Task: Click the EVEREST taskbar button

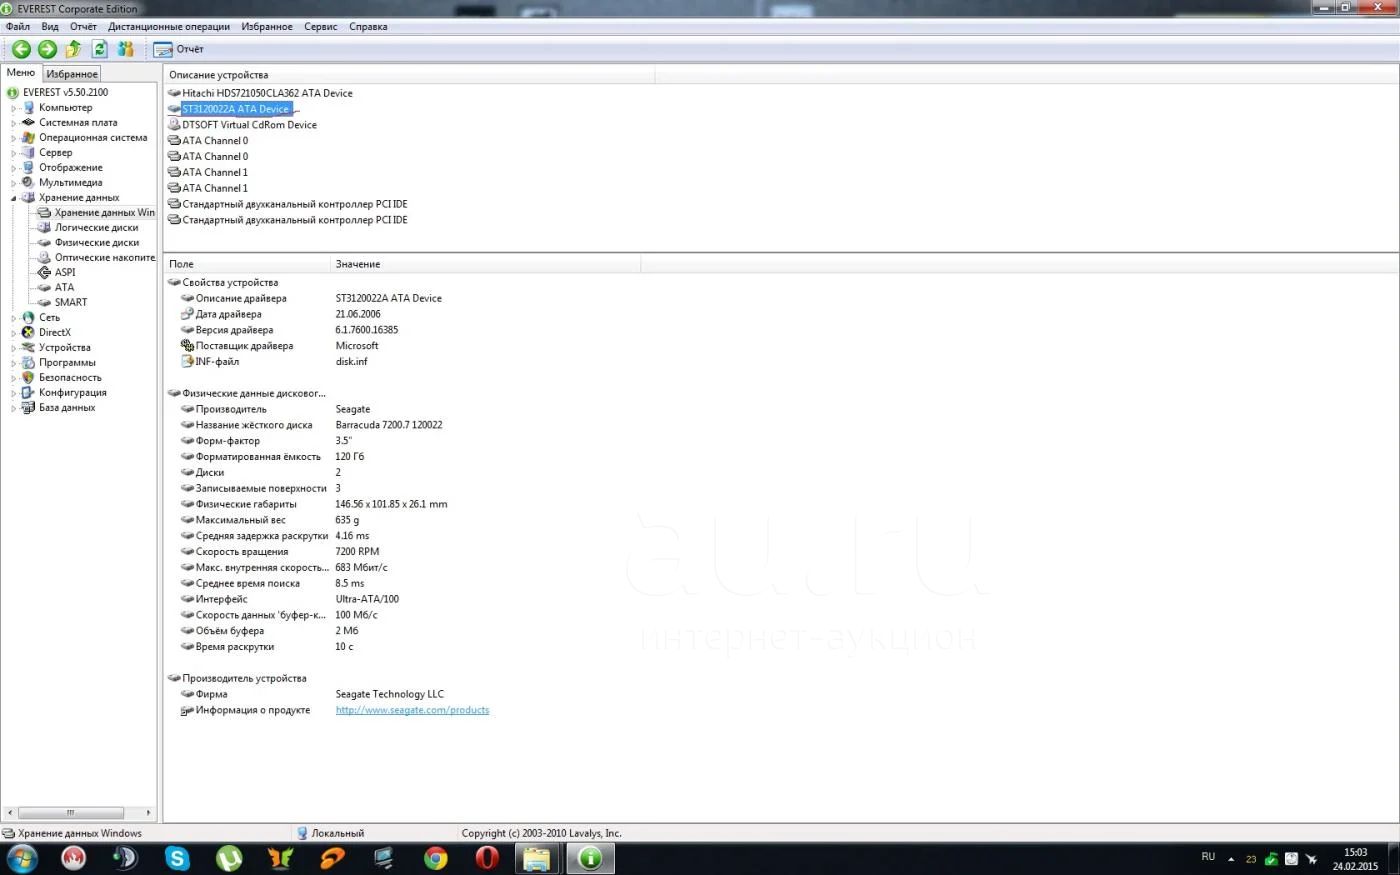Action: (590, 858)
